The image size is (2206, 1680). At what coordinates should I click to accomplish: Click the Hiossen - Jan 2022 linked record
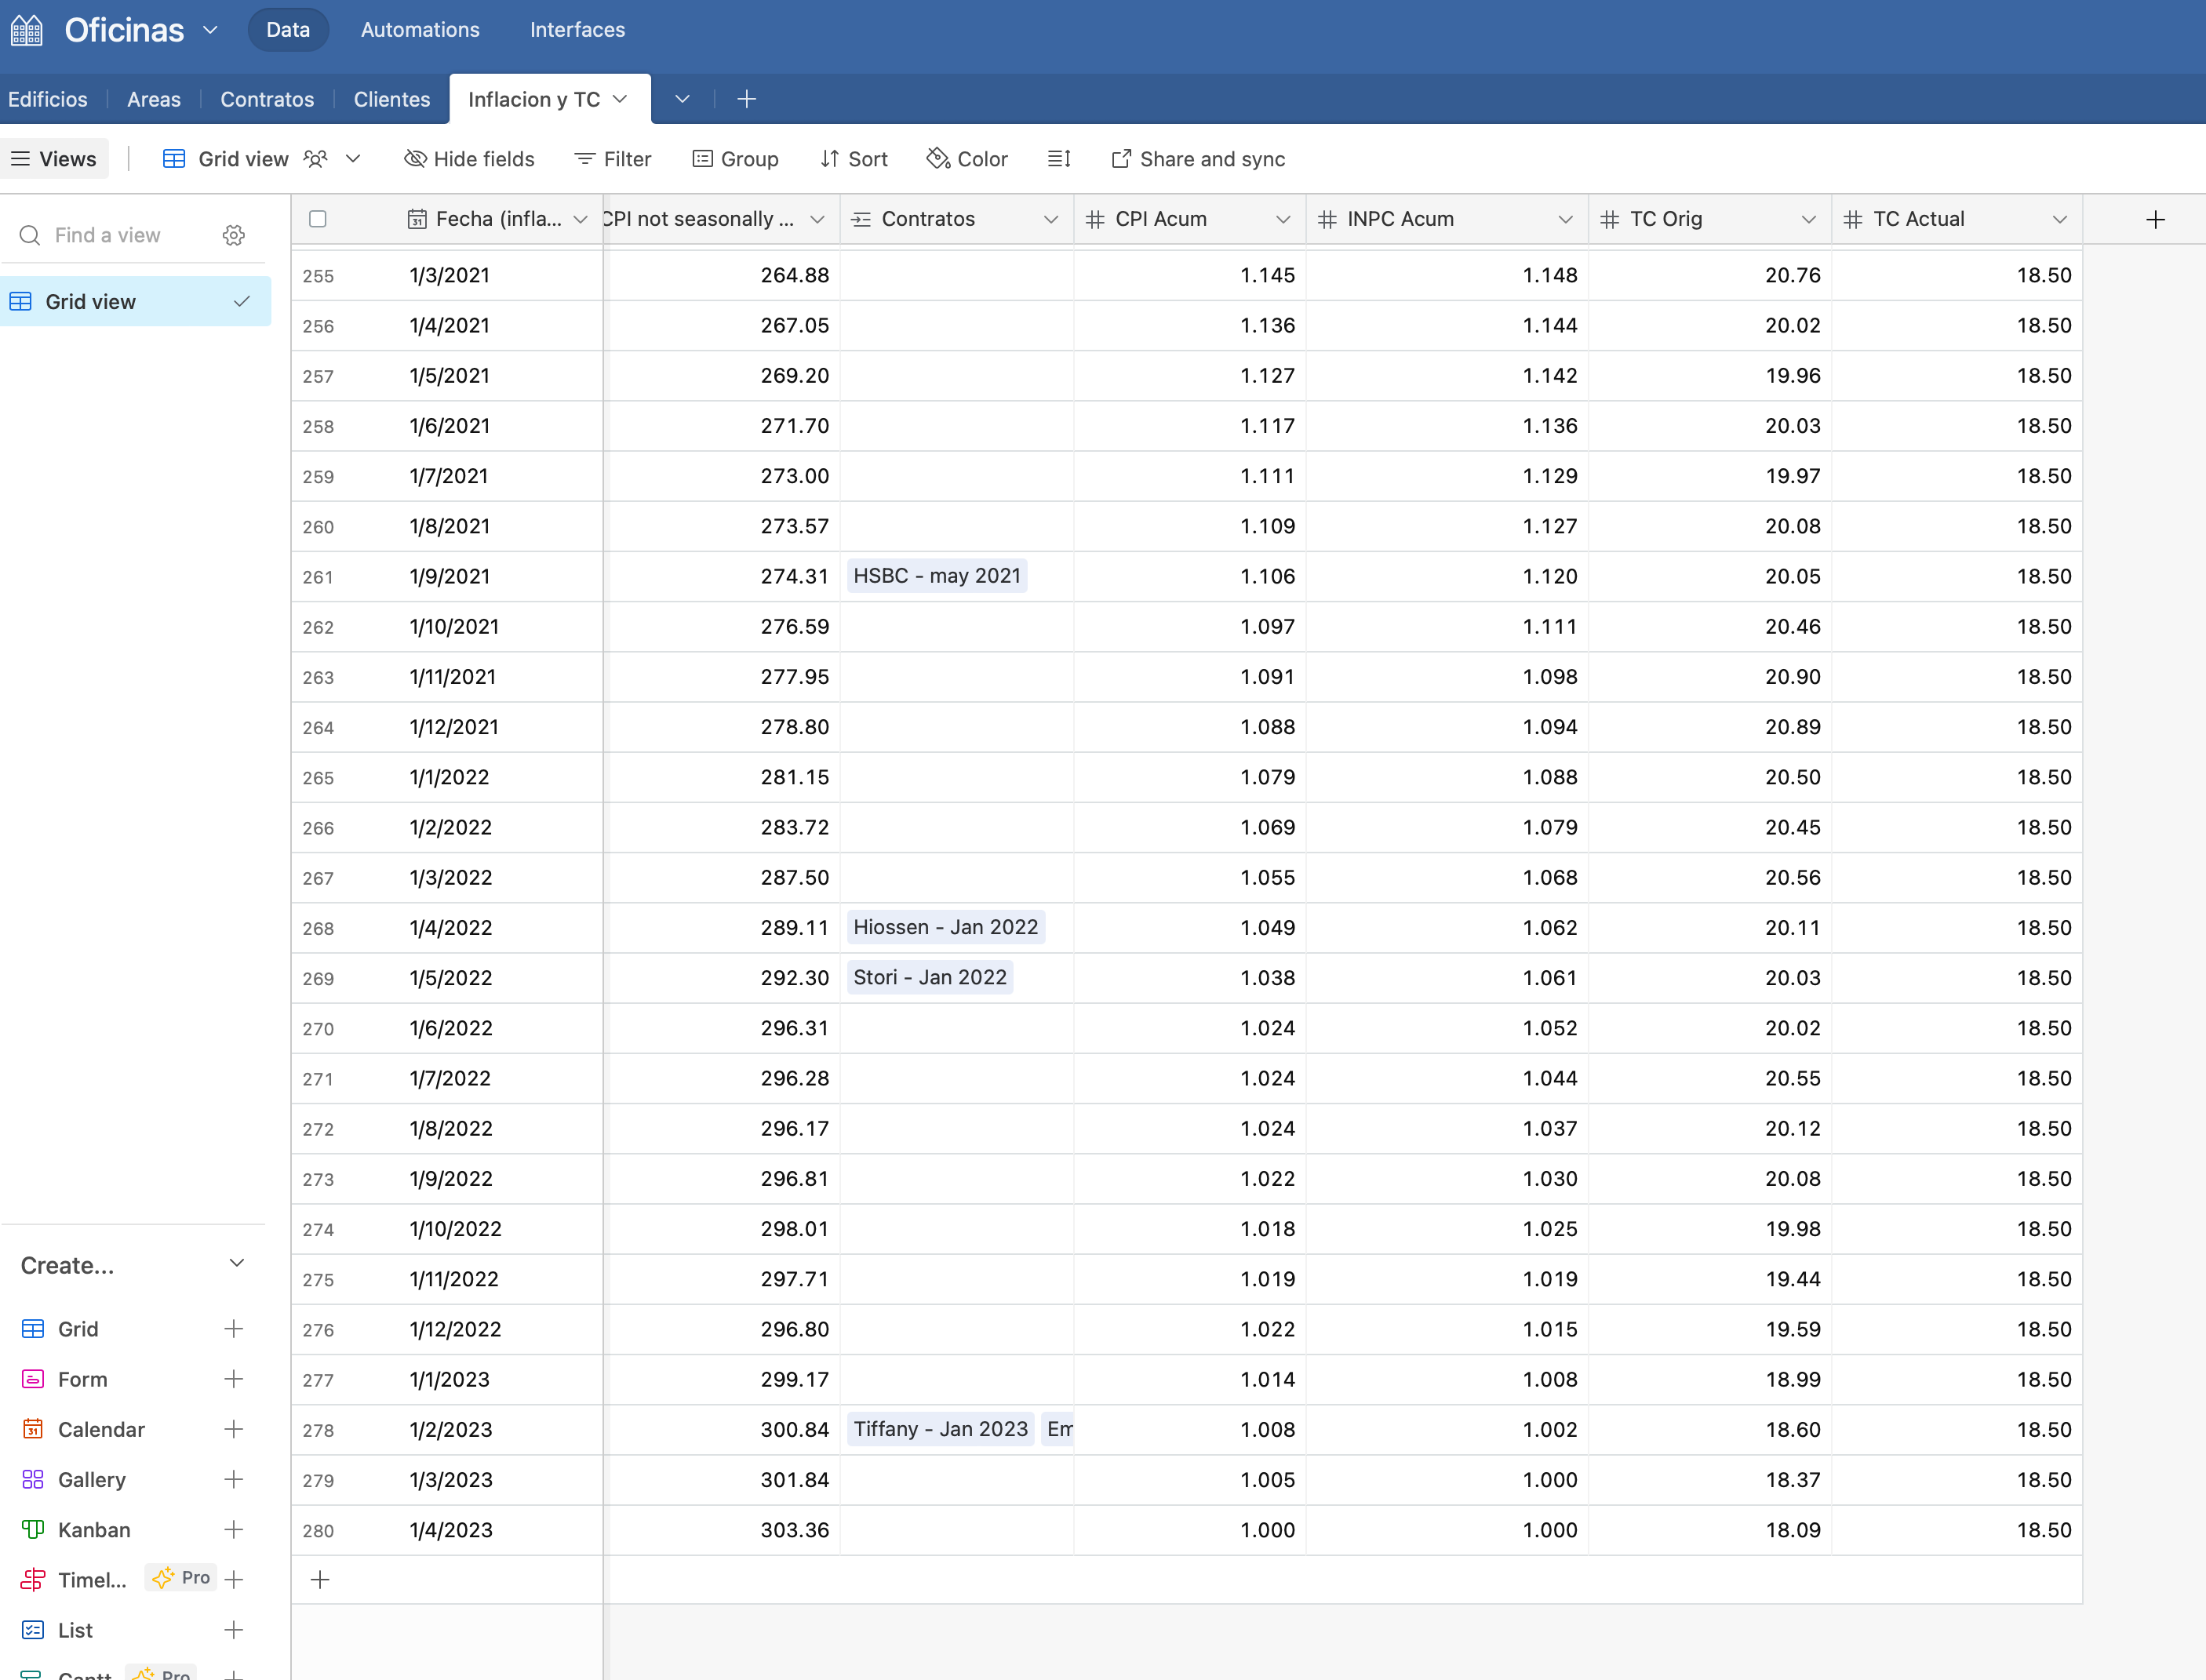click(946, 927)
